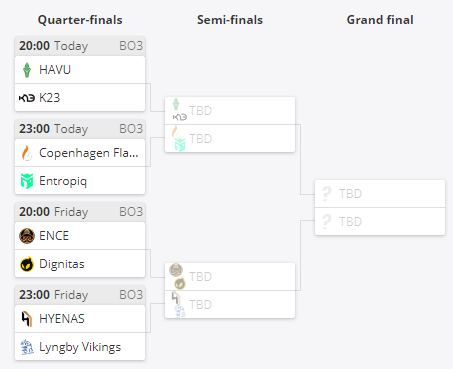Click the HAVU team logo icon
Viewport: 453px width, 369px height.
point(27,70)
